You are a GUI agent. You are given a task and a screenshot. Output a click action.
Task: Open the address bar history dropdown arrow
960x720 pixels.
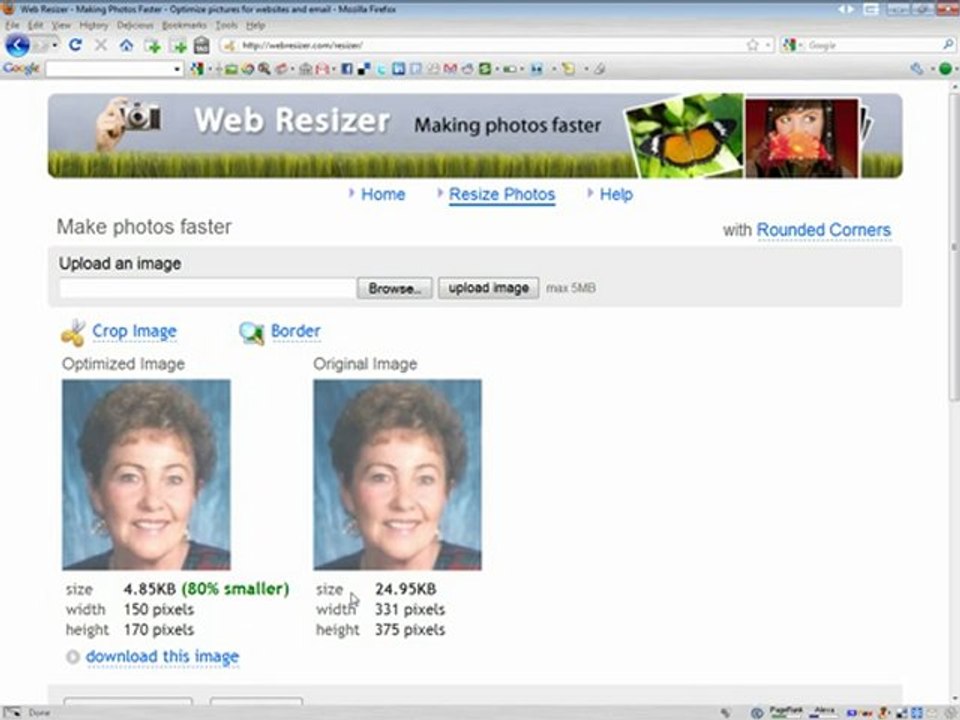[x=768, y=45]
